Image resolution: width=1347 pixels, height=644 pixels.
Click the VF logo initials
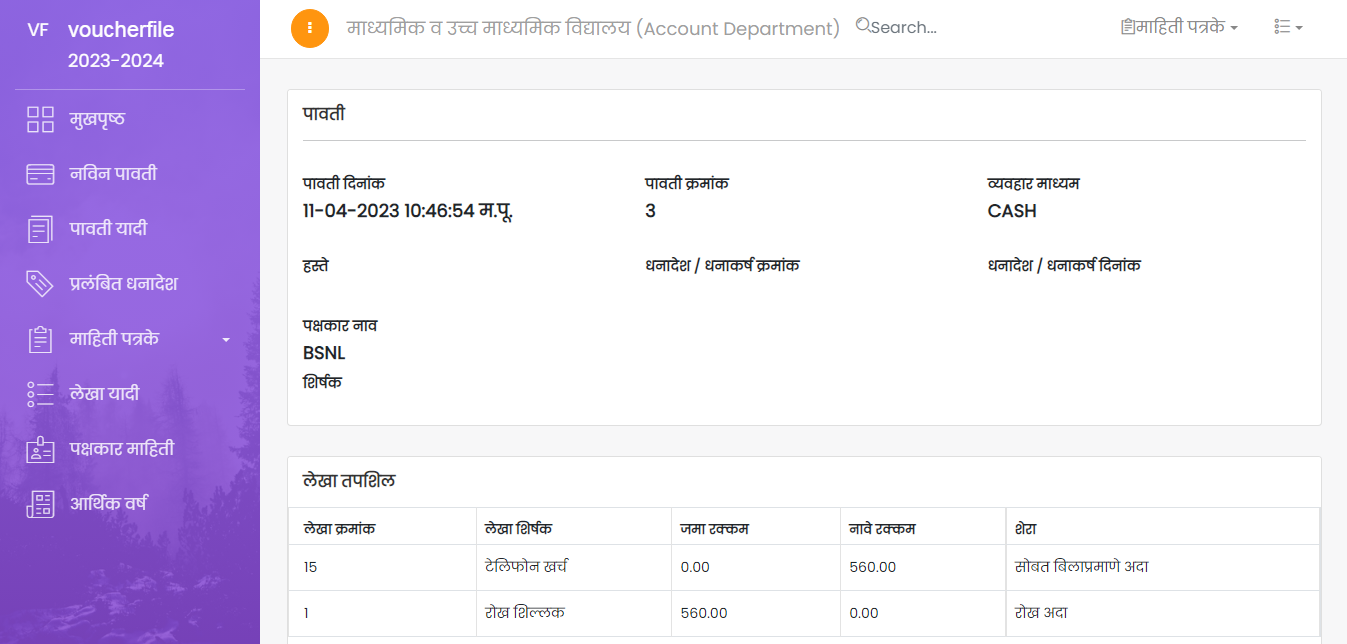click(x=38, y=30)
